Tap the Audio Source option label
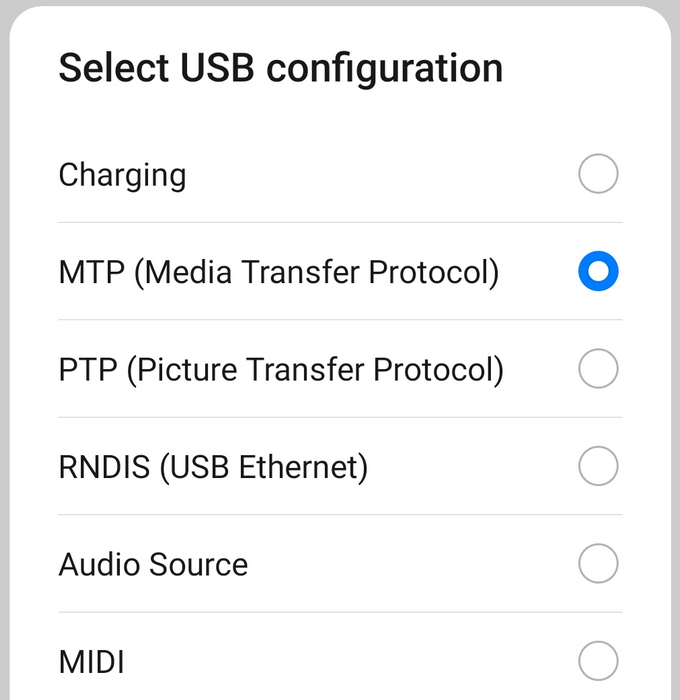Viewport: 680px width, 700px height. coord(153,564)
